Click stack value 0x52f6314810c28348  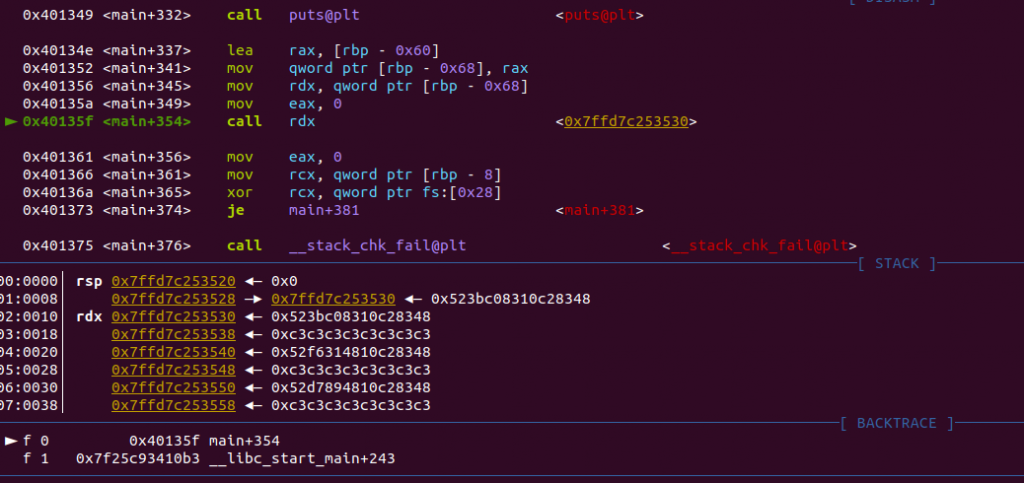point(351,352)
